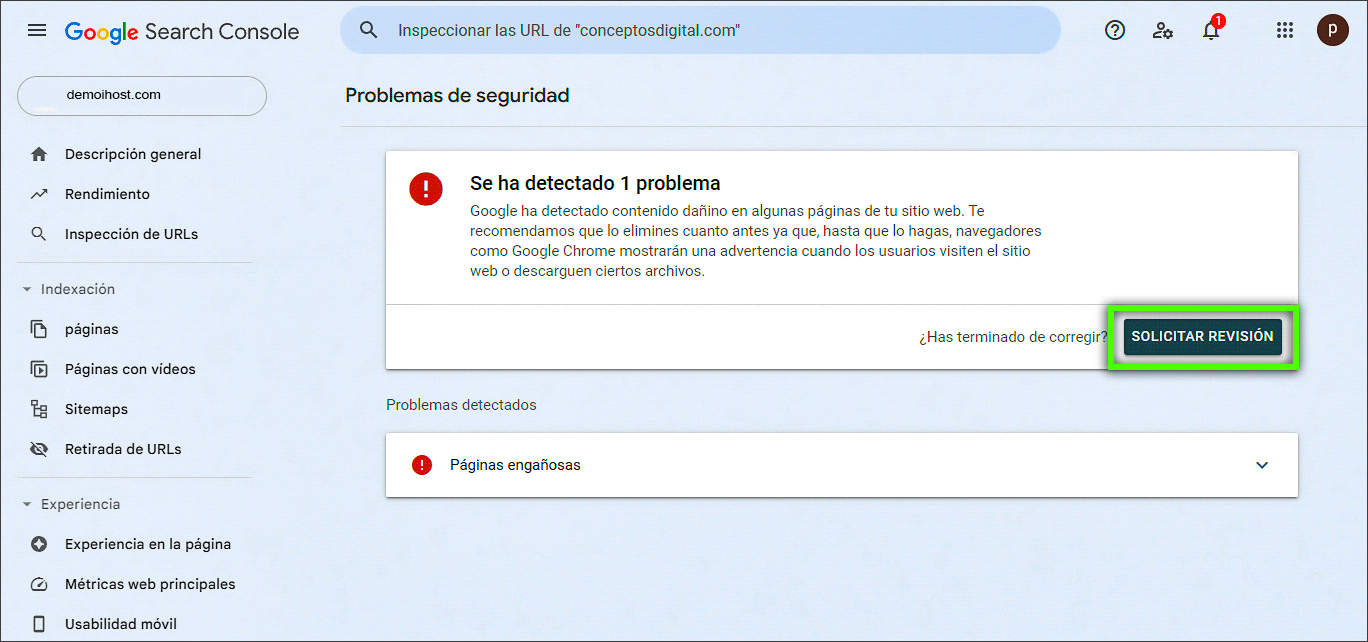Open the Sitemaps page
Viewport: 1368px width, 642px height.
coord(96,410)
